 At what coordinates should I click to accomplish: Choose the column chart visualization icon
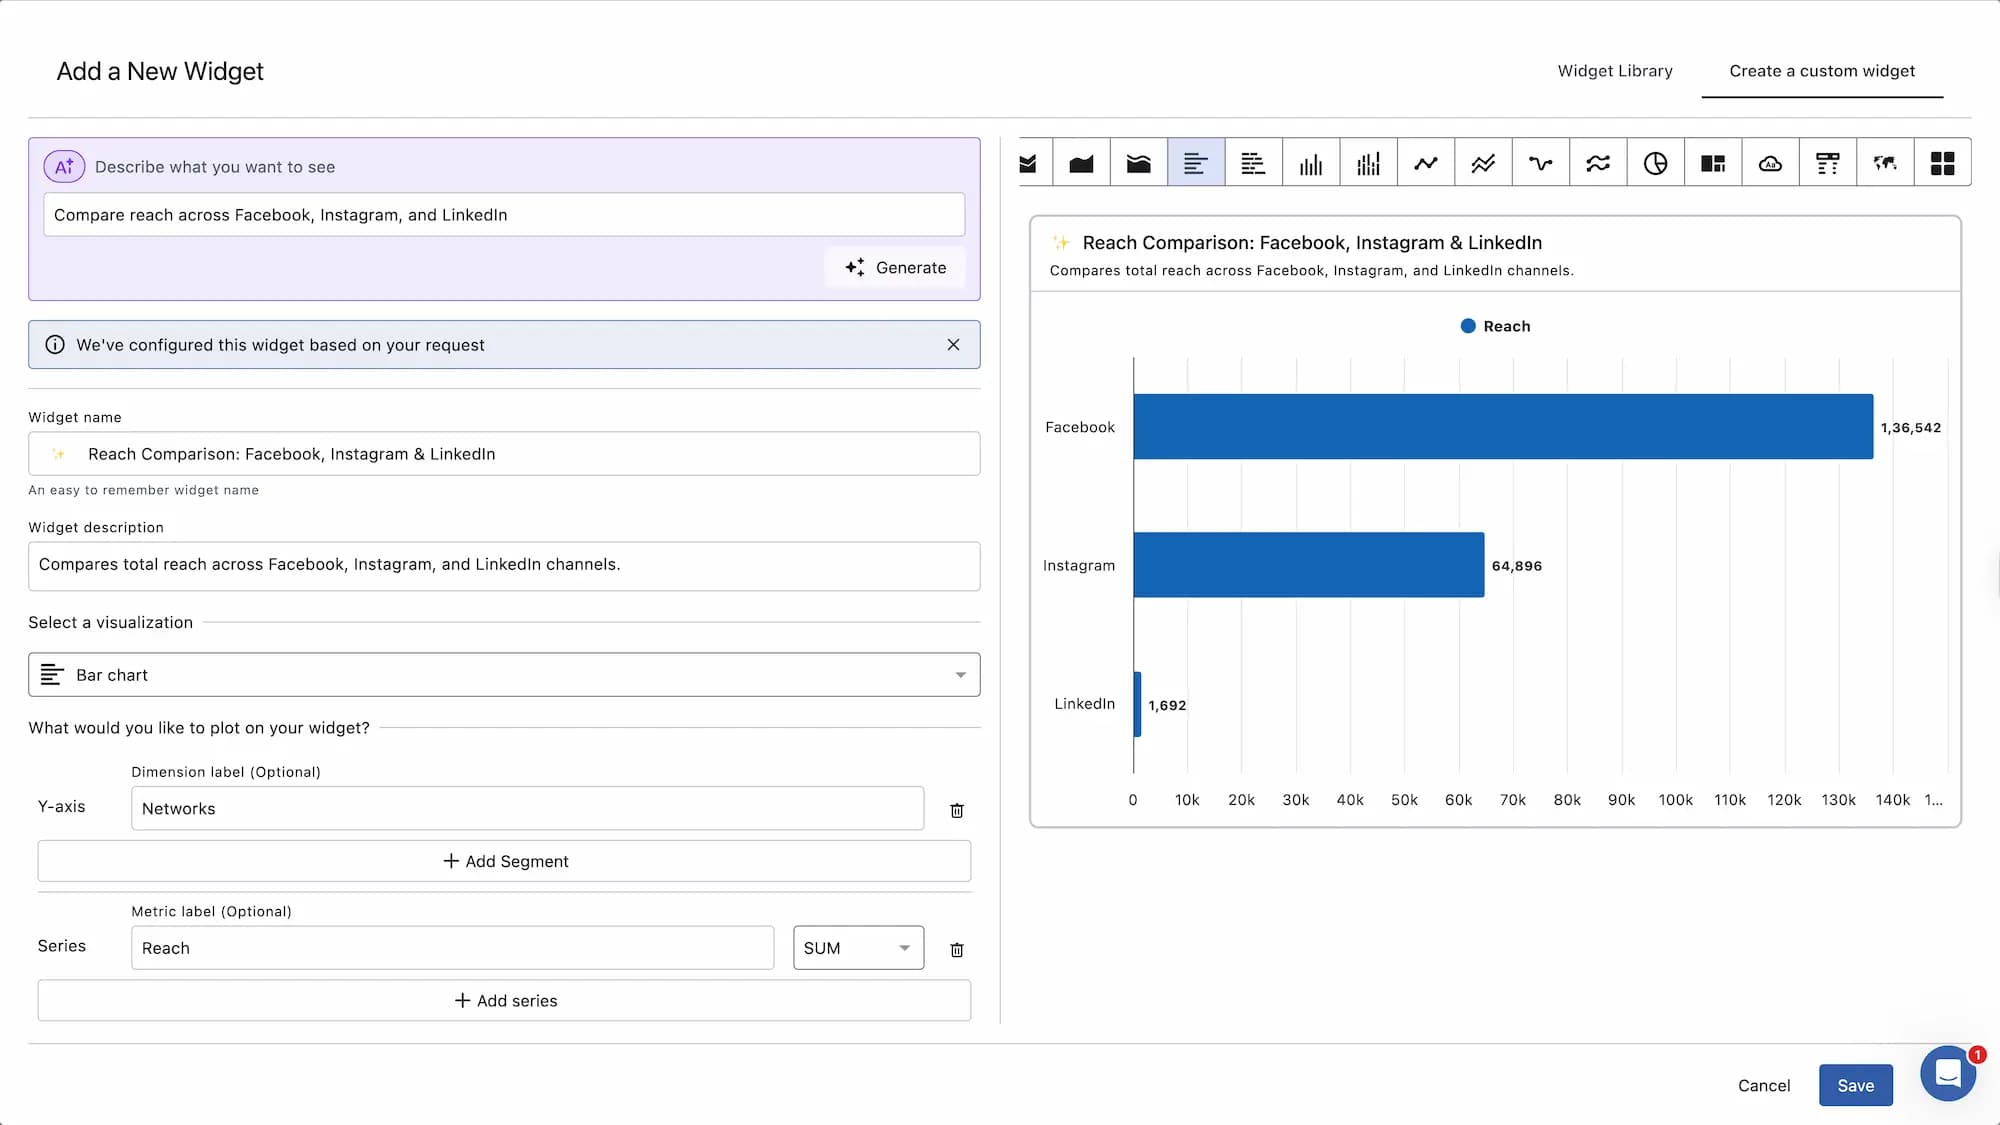[x=1311, y=162]
